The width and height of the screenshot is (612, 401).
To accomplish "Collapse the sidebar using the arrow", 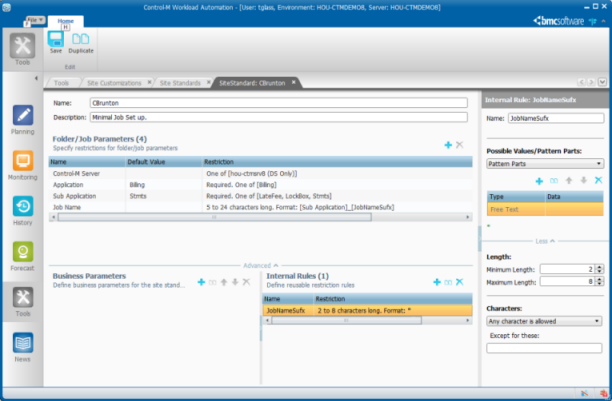I will (36, 78).
